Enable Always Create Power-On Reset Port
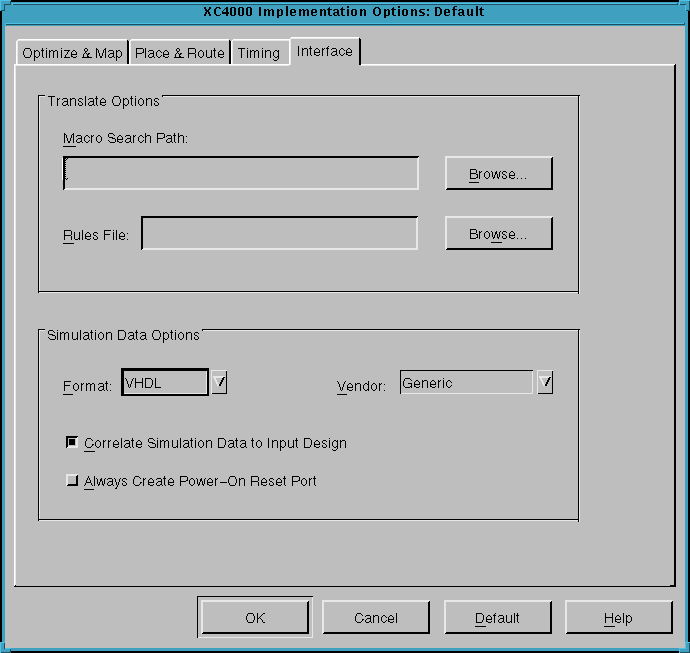 72,480
